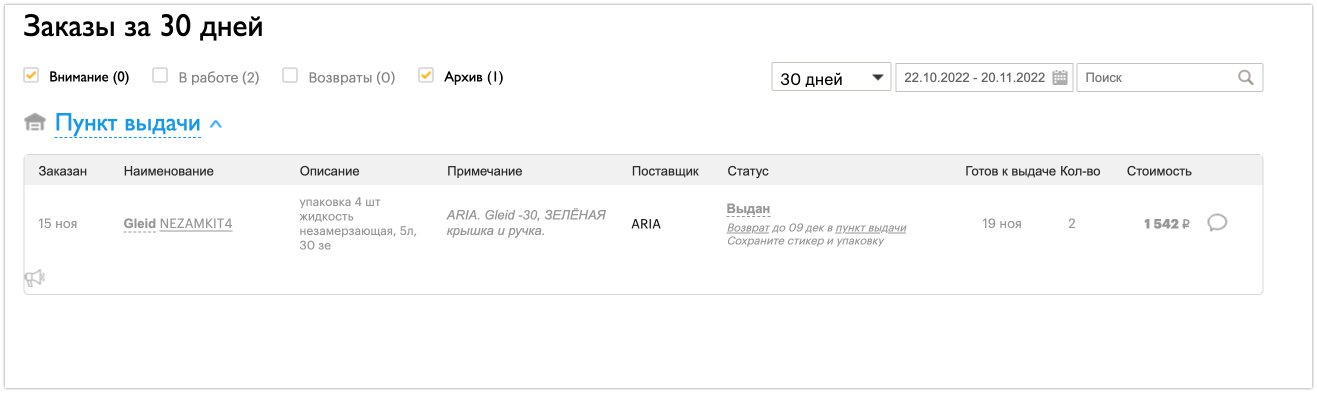Sort by the Стоимость column header
The width and height of the screenshot is (1317, 393).
tap(1159, 171)
